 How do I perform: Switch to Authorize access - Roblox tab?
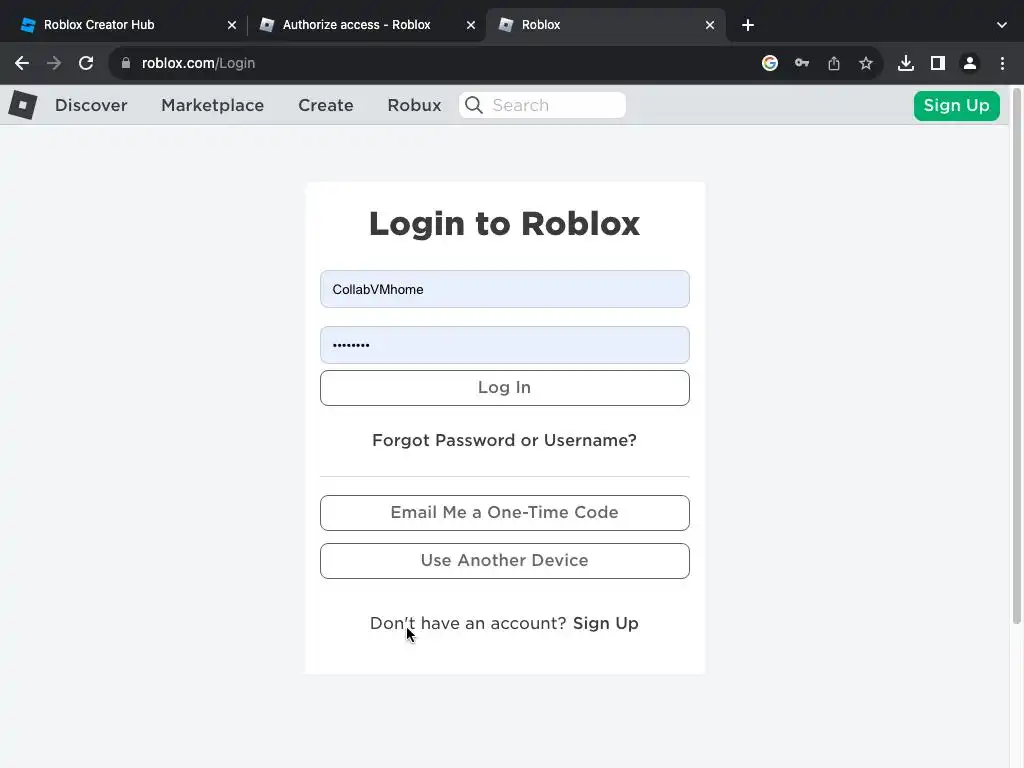point(366,25)
